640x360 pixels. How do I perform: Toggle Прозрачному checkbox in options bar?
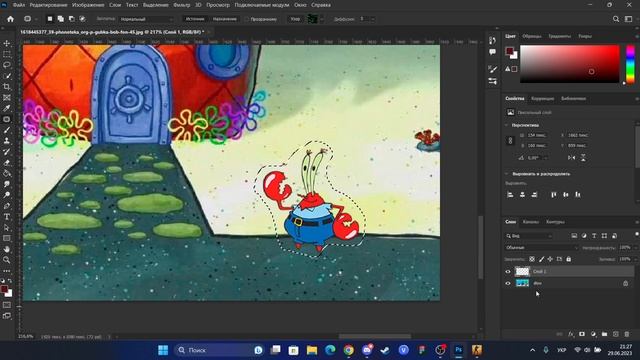click(x=247, y=19)
